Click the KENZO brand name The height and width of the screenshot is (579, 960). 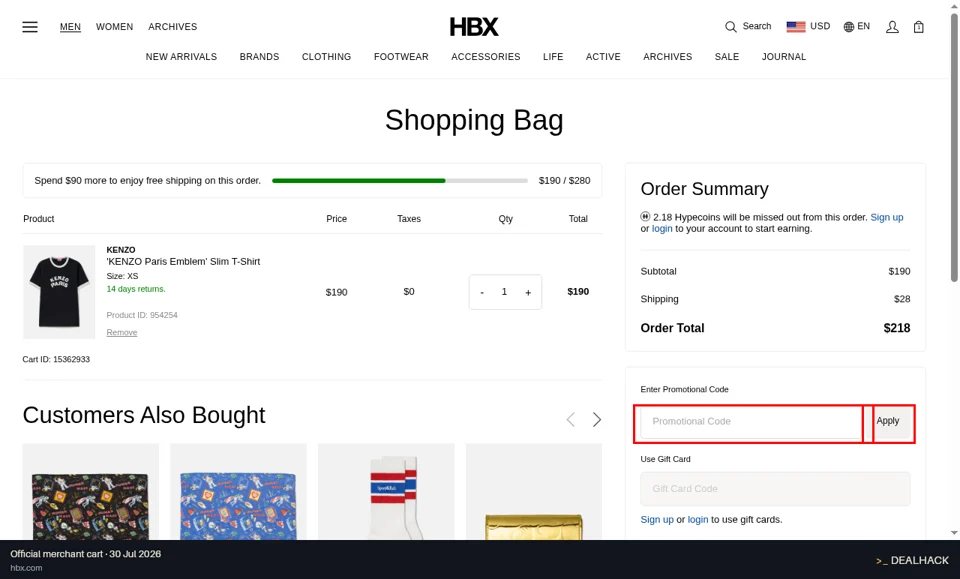pos(121,250)
